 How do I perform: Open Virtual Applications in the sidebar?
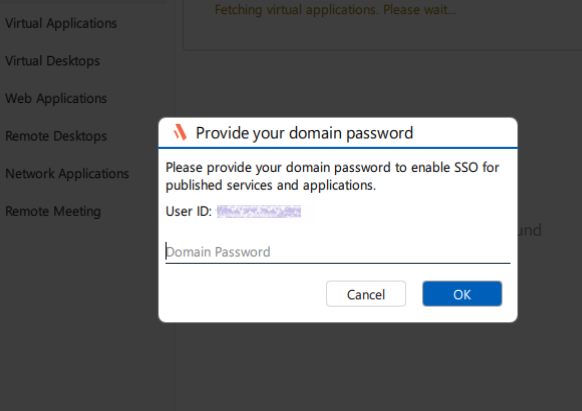61,23
